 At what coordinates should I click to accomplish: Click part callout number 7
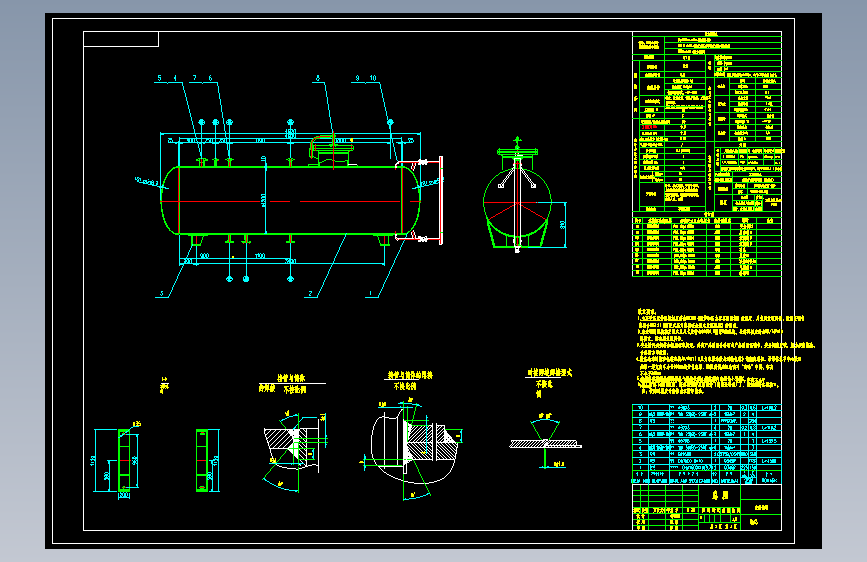195,78
